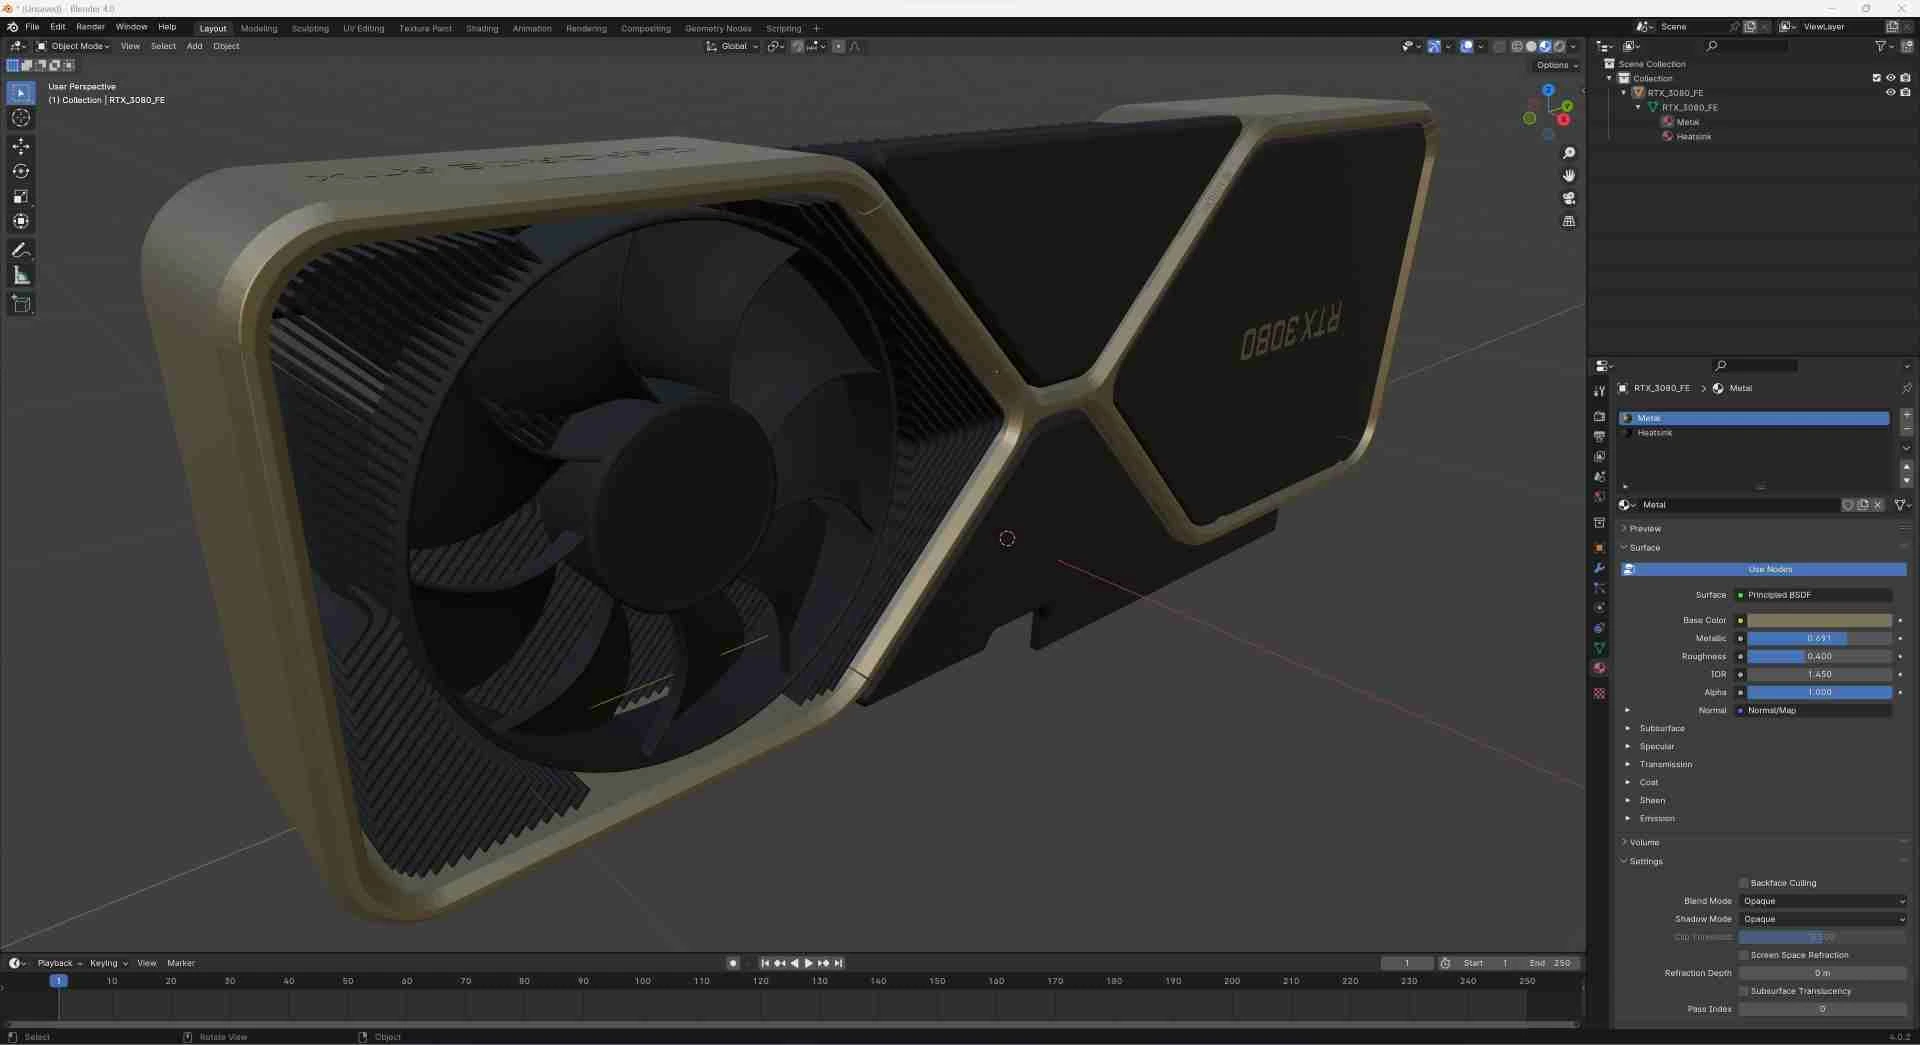
Task: Pick the Add Cube tool
Action: pyautogui.click(x=21, y=304)
